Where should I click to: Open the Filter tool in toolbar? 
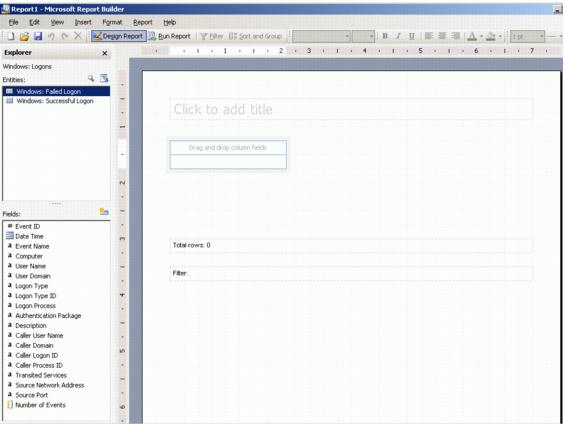[x=212, y=36]
